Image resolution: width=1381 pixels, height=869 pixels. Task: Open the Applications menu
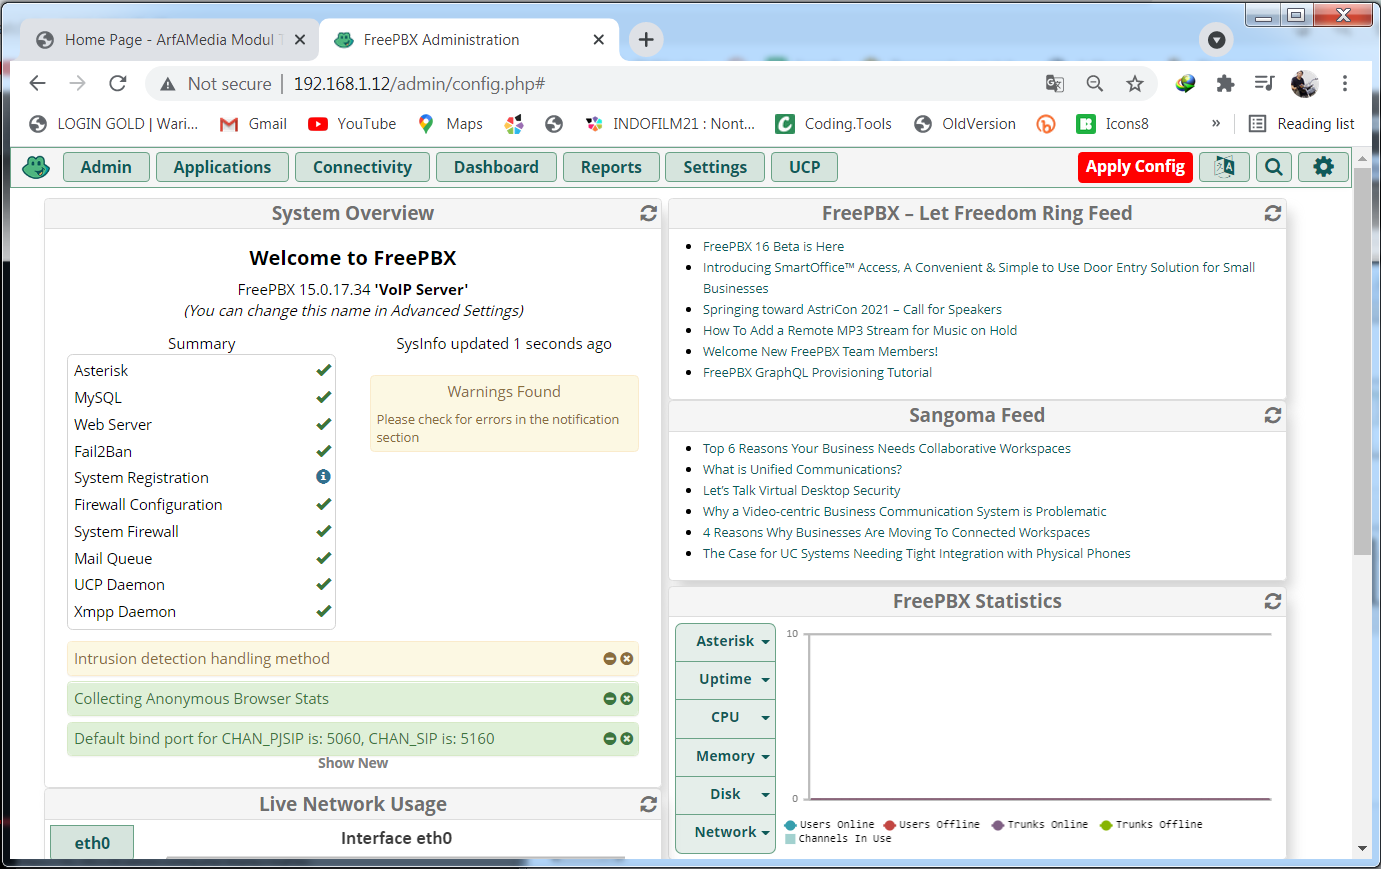pyautogui.click(x=222, y=167)
